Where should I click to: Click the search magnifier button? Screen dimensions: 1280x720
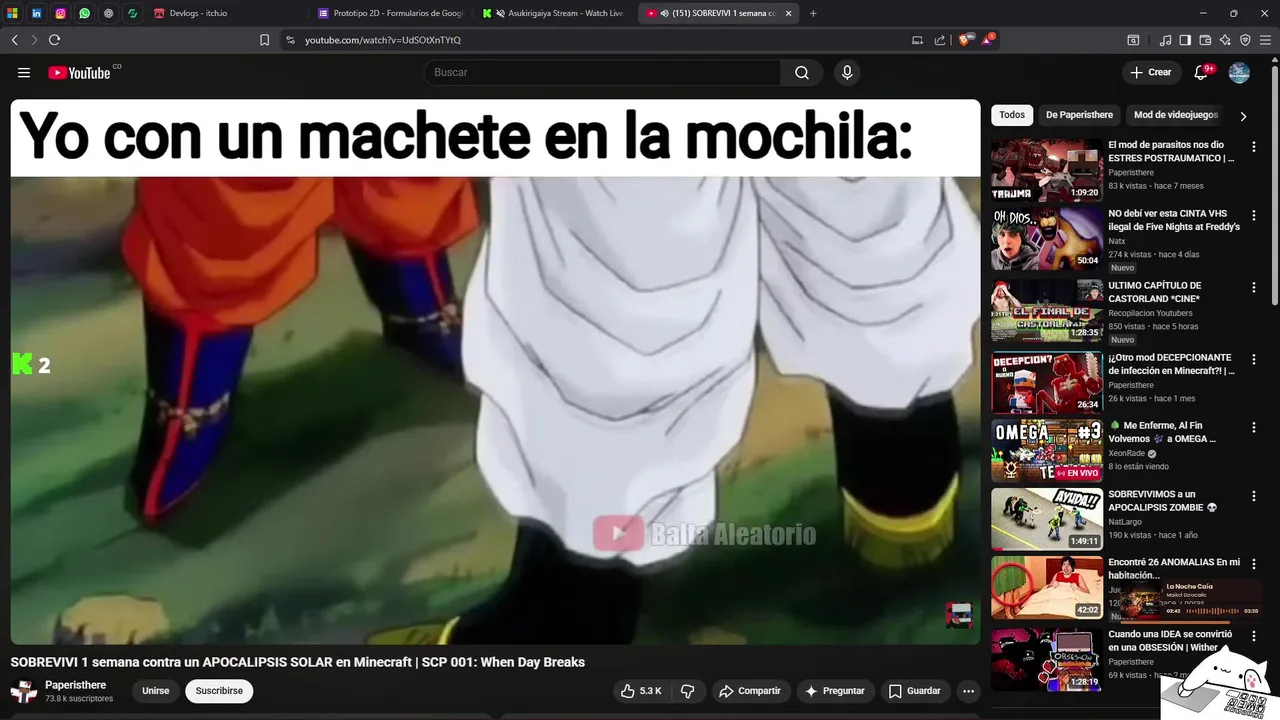pyautogui.click(x=802, y=72)
